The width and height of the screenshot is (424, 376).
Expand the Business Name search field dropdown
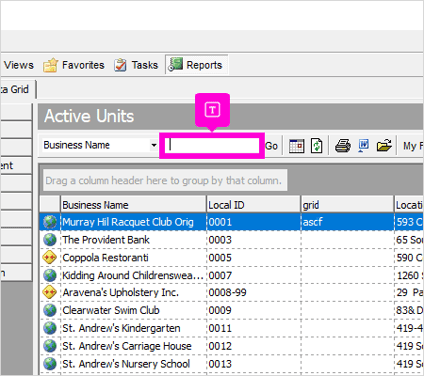click(x=154, y=145)
